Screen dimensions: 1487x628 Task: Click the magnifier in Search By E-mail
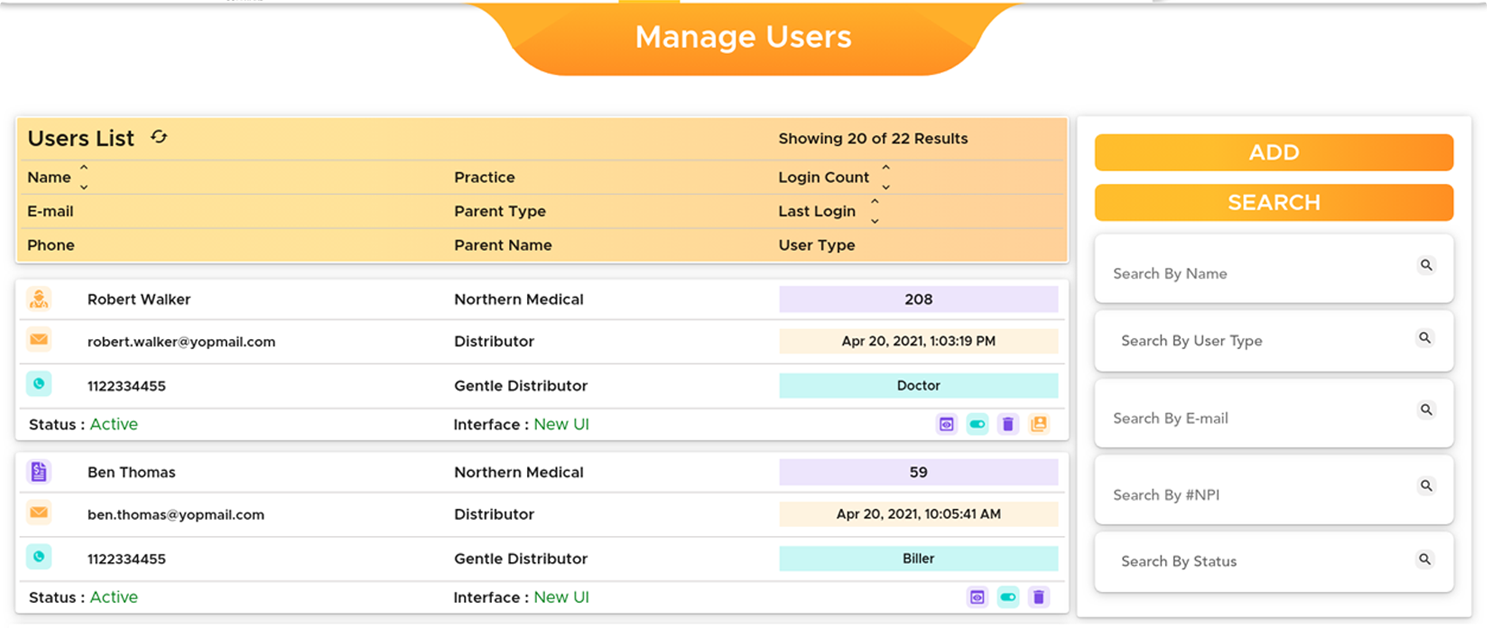pyautogui.click(x=1427, y=410)
